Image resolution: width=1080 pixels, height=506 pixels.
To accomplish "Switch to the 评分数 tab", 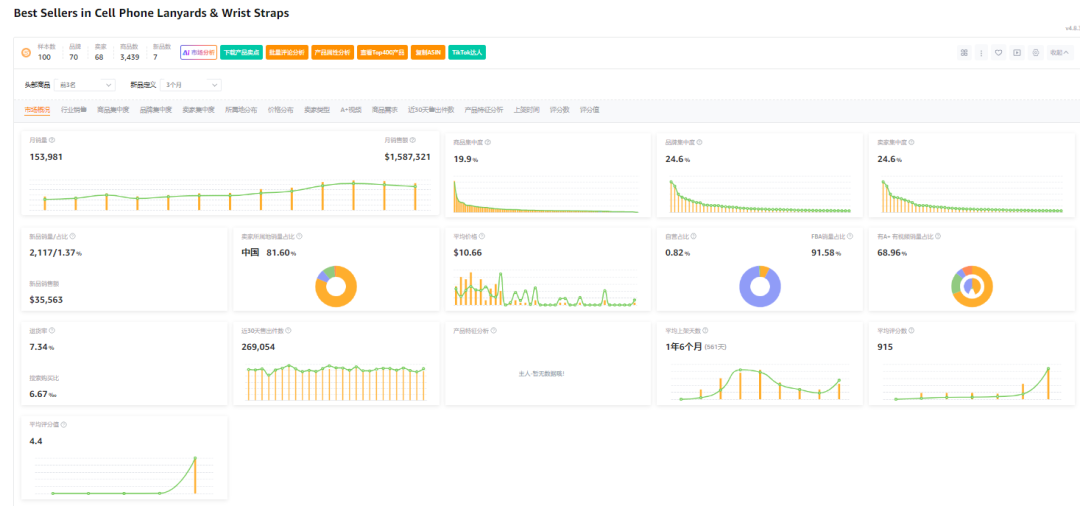I will pos(559,109).
